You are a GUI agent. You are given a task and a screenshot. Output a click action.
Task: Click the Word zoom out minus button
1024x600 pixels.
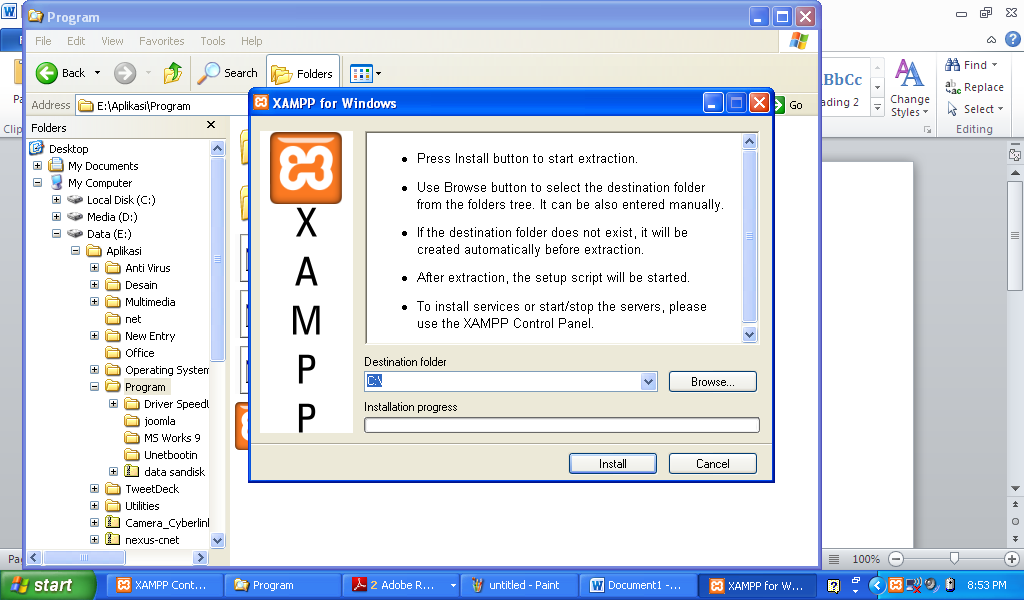tap(896, 559)
